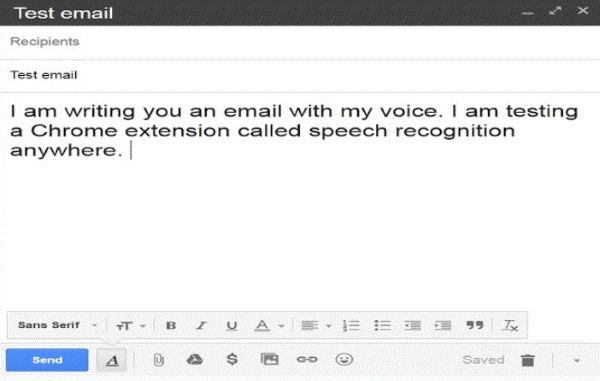This screenshot has width=600, height=381.
Task: Open the text color picker
Action: point(262,326)
